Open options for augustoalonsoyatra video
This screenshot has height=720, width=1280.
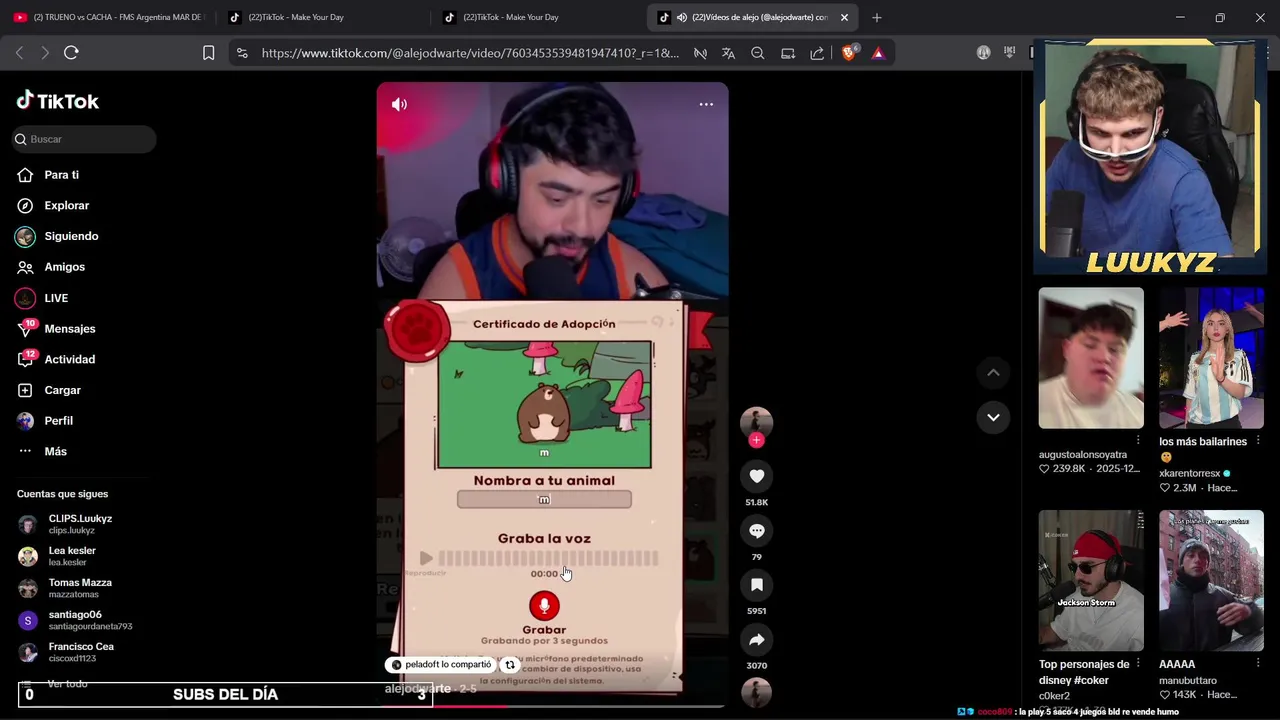pyautogui.click(x=1138, y=441)
